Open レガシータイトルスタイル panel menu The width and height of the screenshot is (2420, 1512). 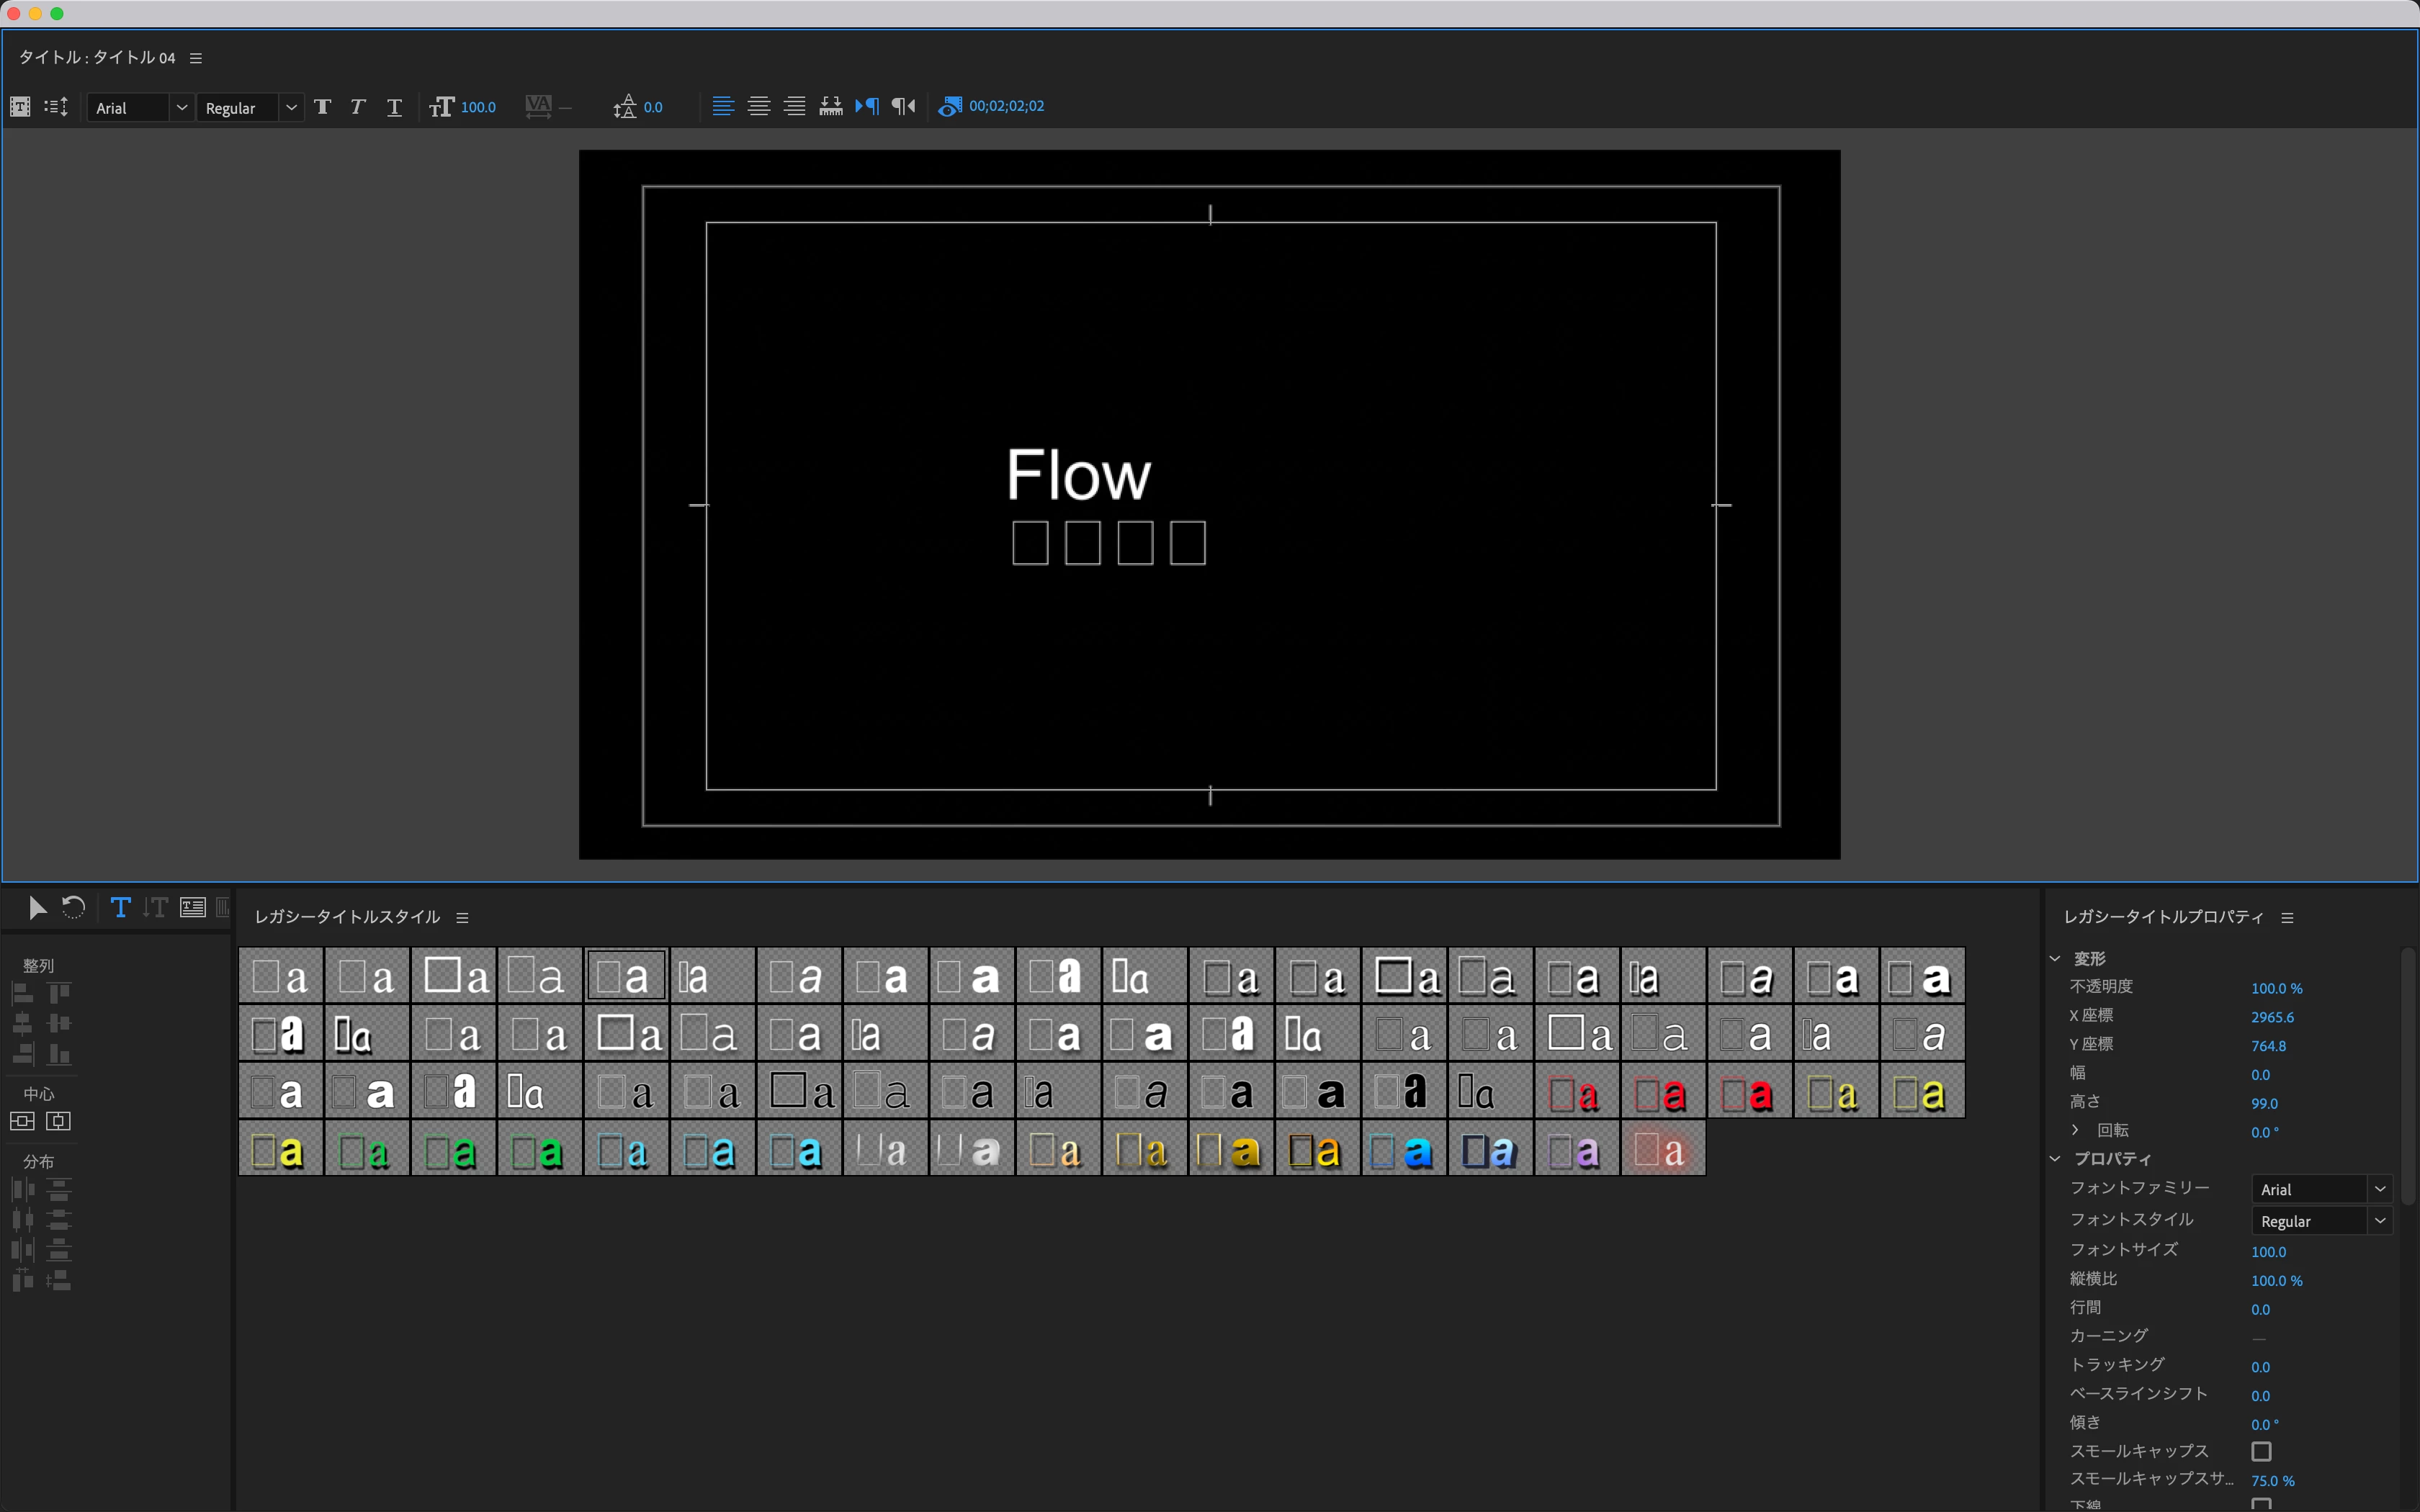tap(462, 917)
